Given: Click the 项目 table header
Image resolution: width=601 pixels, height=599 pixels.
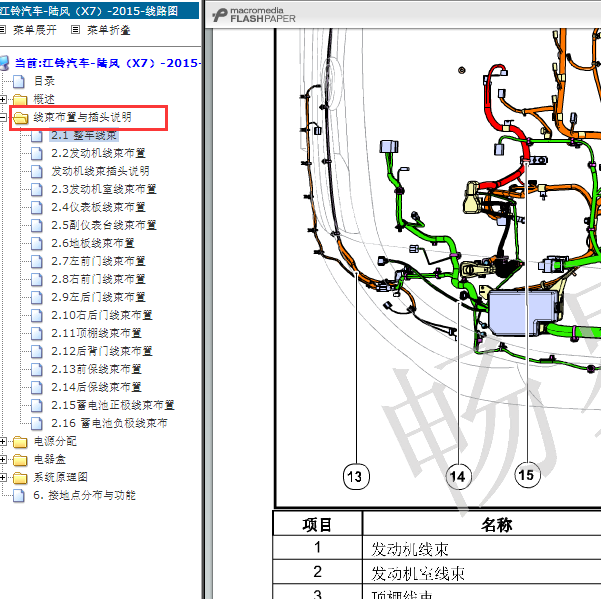Looking at the screenshot, I should 317,525.
